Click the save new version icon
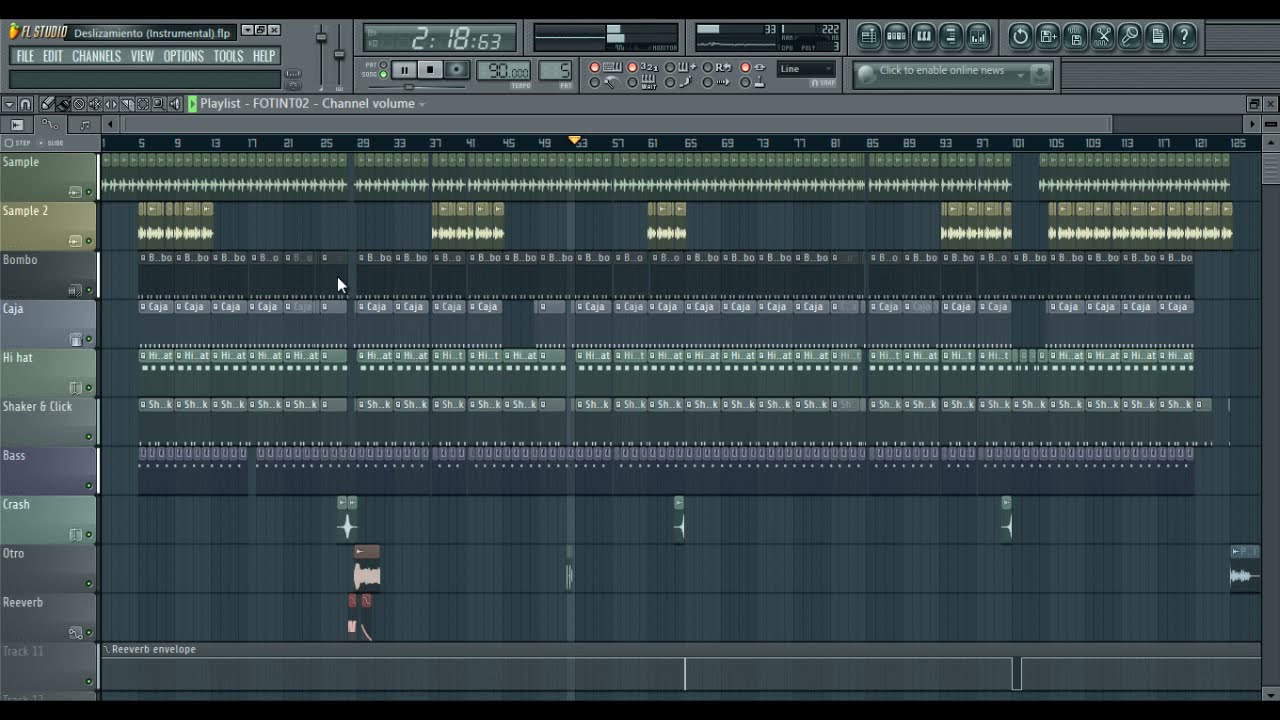This screenshot has height=720, width=1280. [1048, 37]
